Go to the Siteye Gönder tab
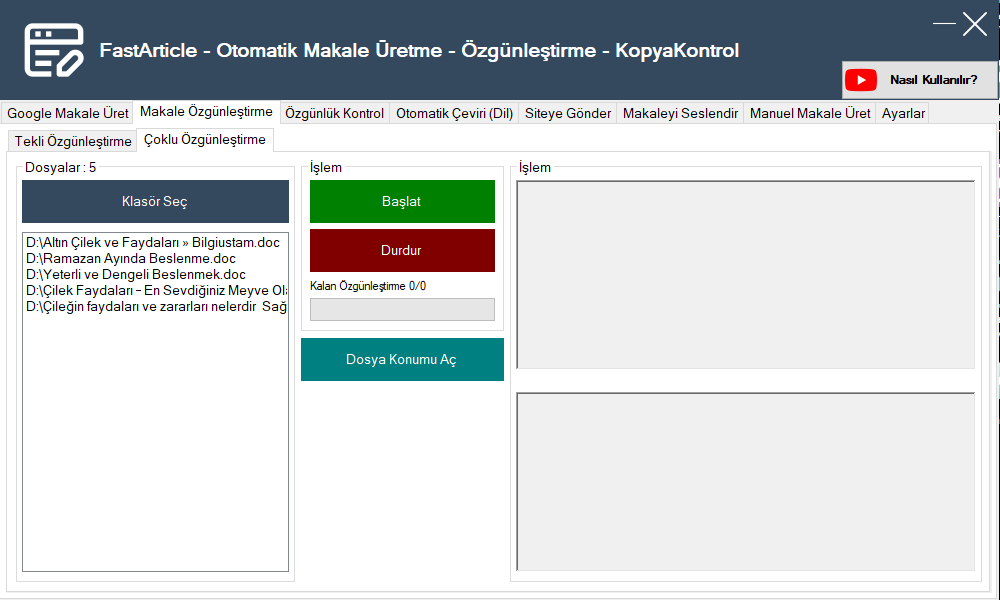Viewport: 1000px width, 600px height. [x=568, y=113]
